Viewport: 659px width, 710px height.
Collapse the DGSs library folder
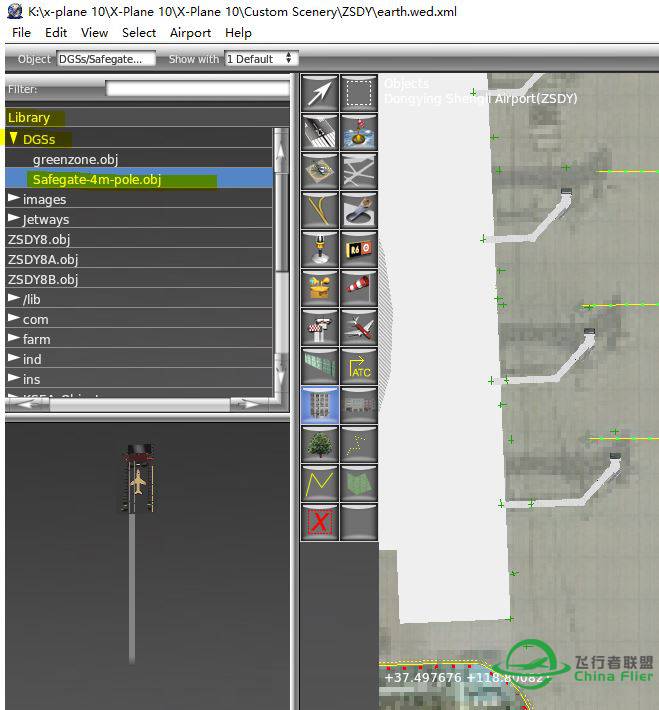[x=14, y=139]
